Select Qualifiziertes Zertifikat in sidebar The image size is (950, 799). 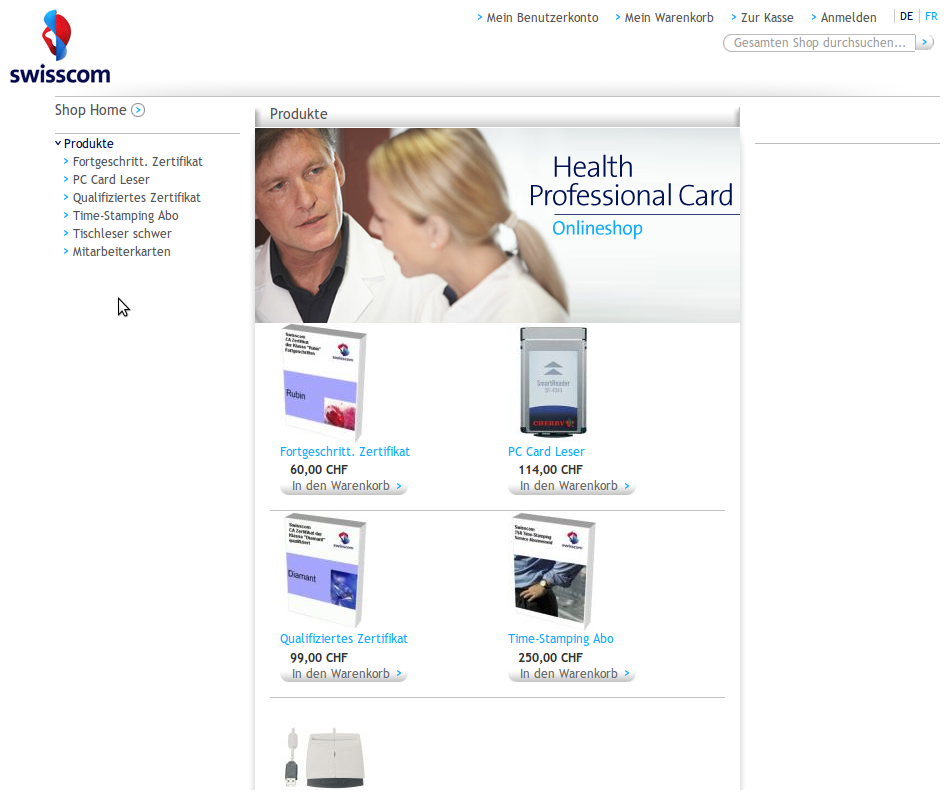136,197
